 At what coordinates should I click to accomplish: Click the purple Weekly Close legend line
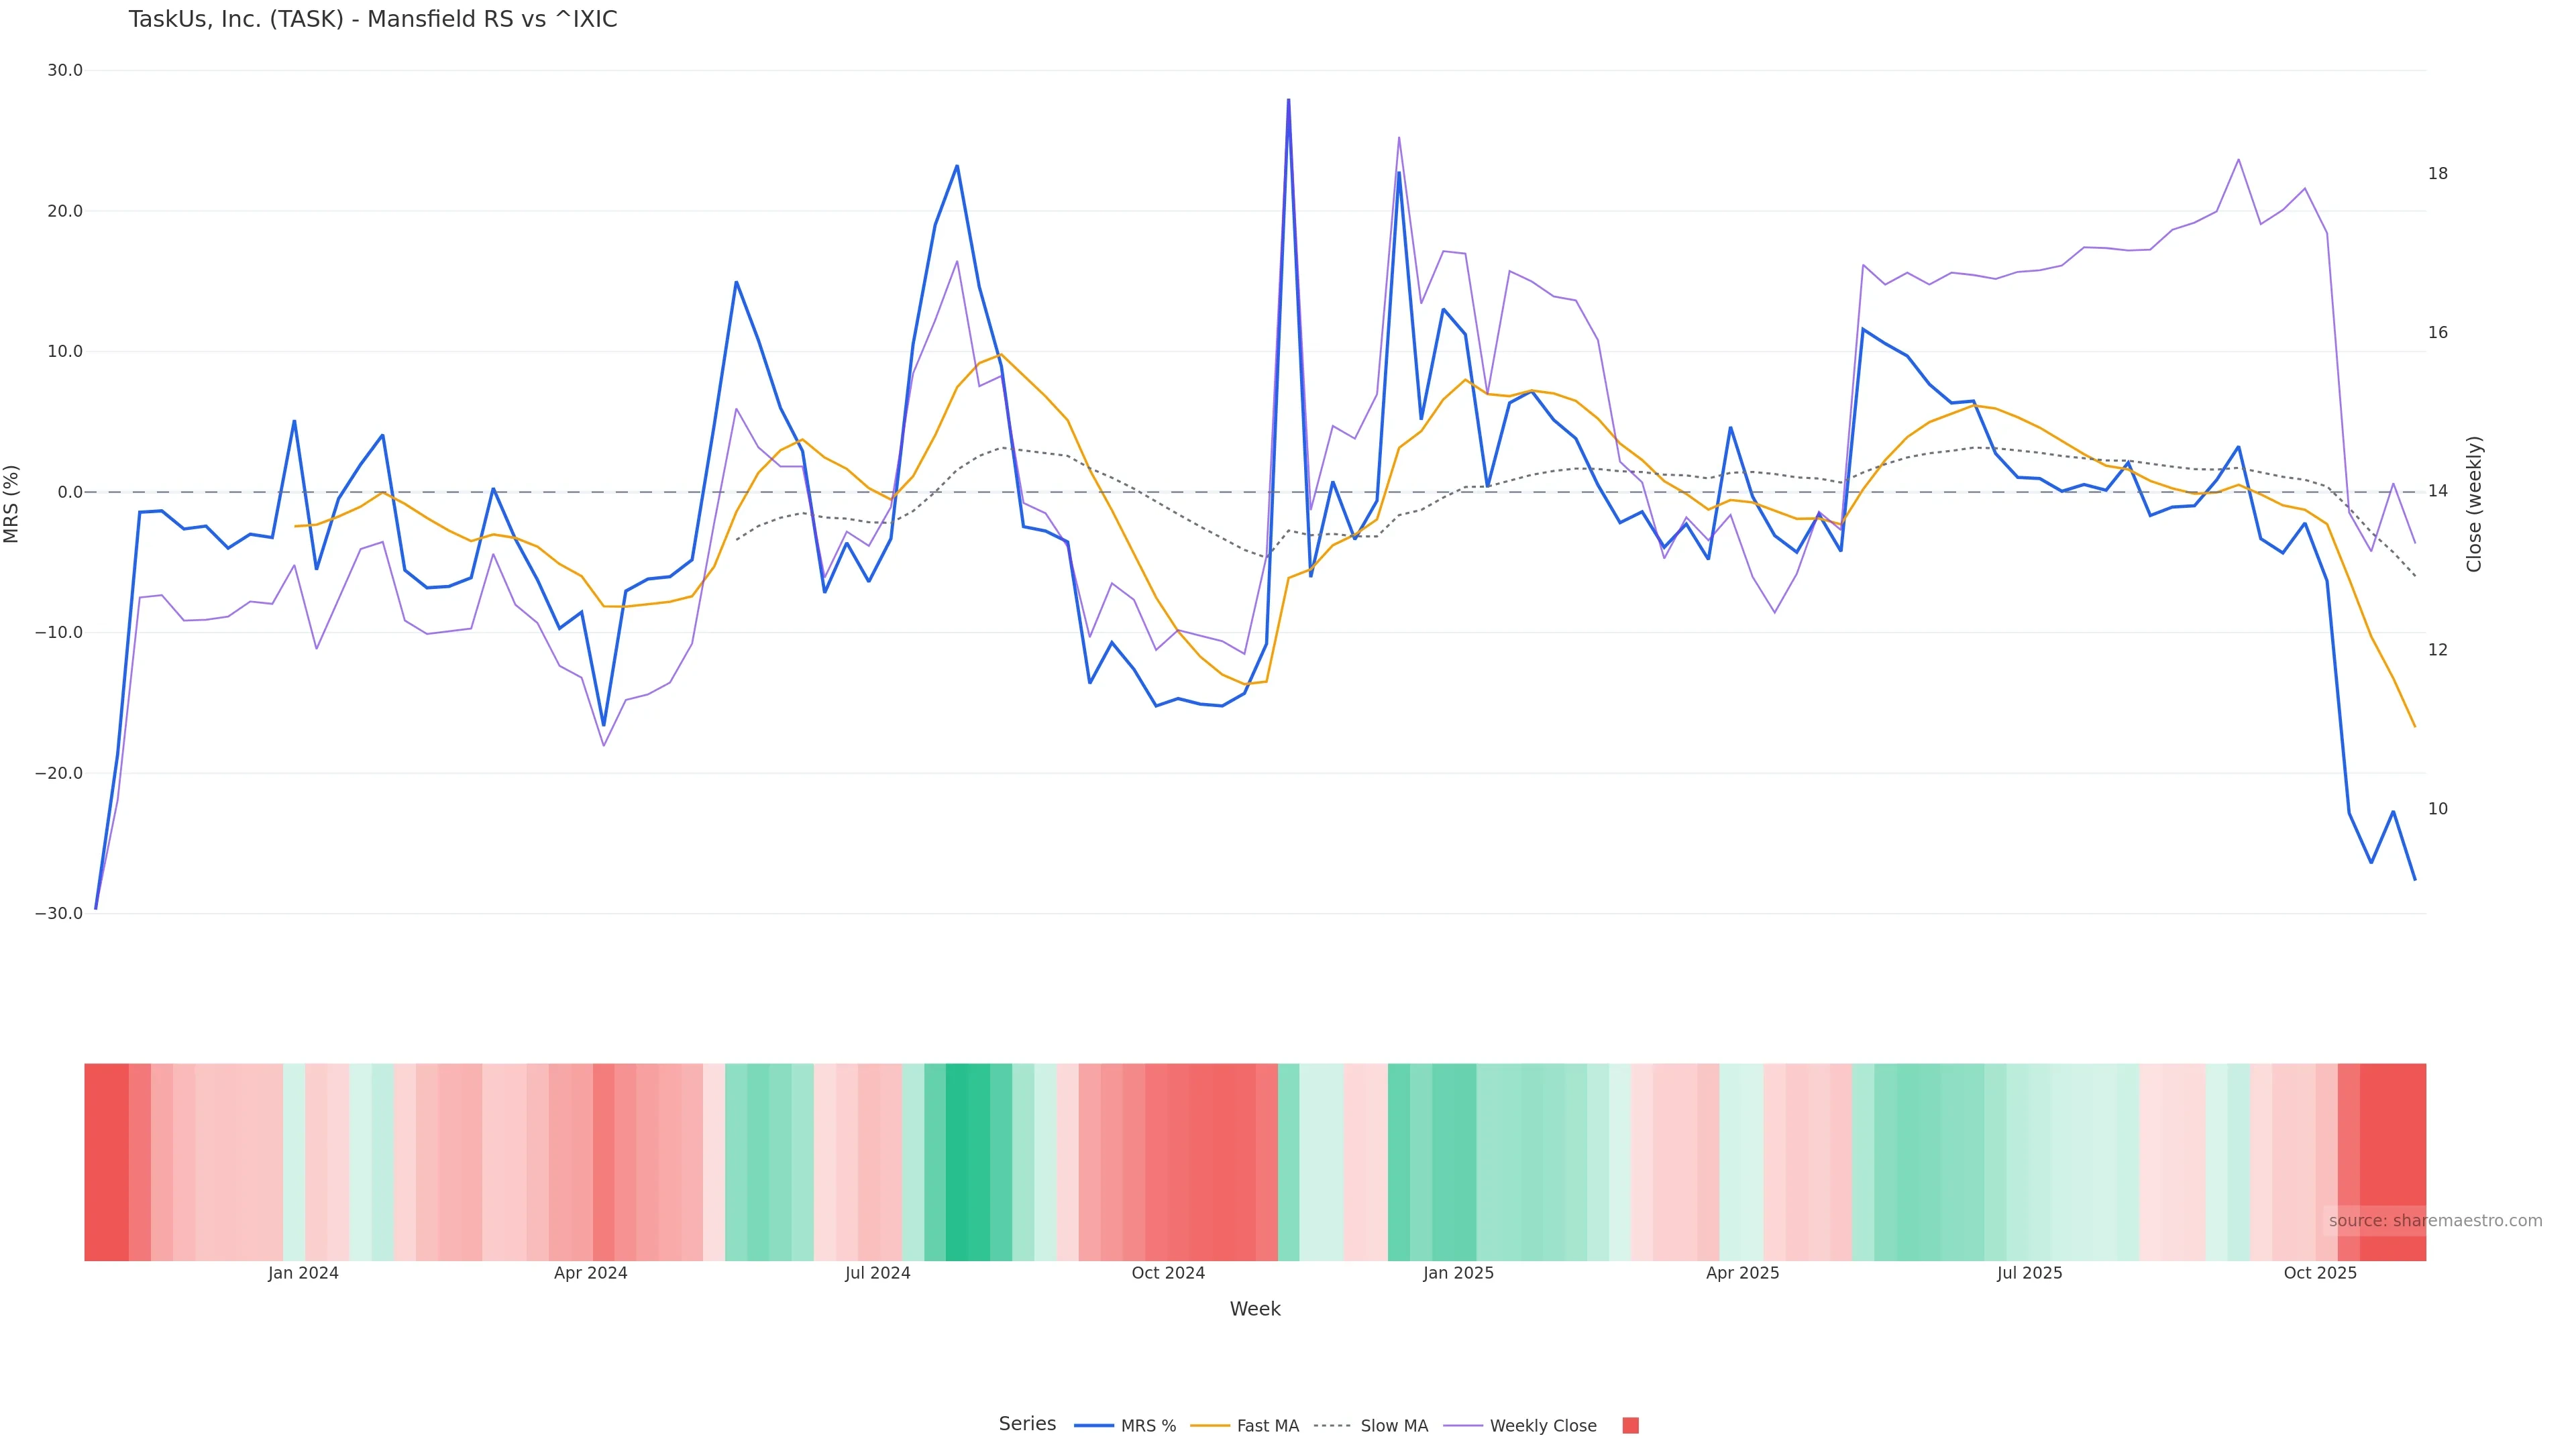(1463, 1426)
